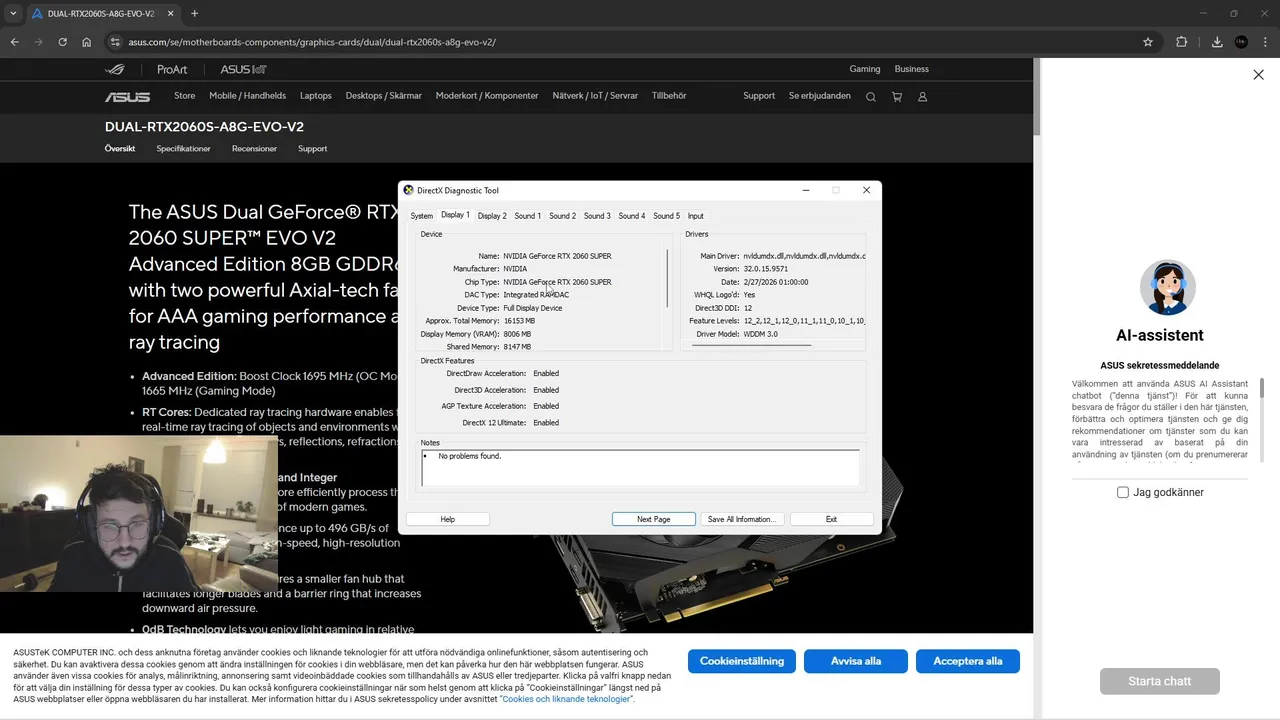Image resolution: width=1280 pixels, height=720 pixels.
Task: Click Save All Information button
Action: [x=742, y=519]
